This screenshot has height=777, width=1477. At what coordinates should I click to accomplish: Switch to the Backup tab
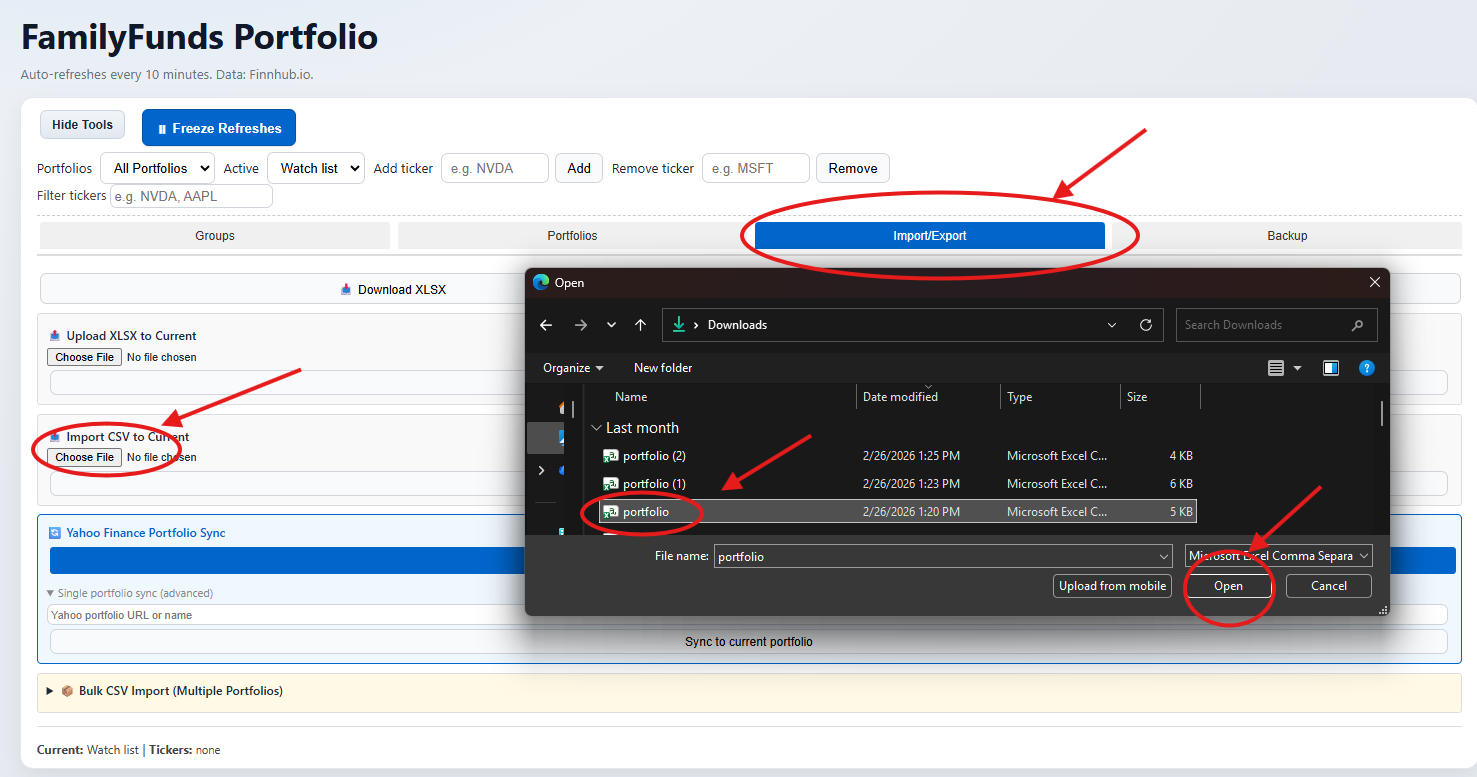point(1287,235)
